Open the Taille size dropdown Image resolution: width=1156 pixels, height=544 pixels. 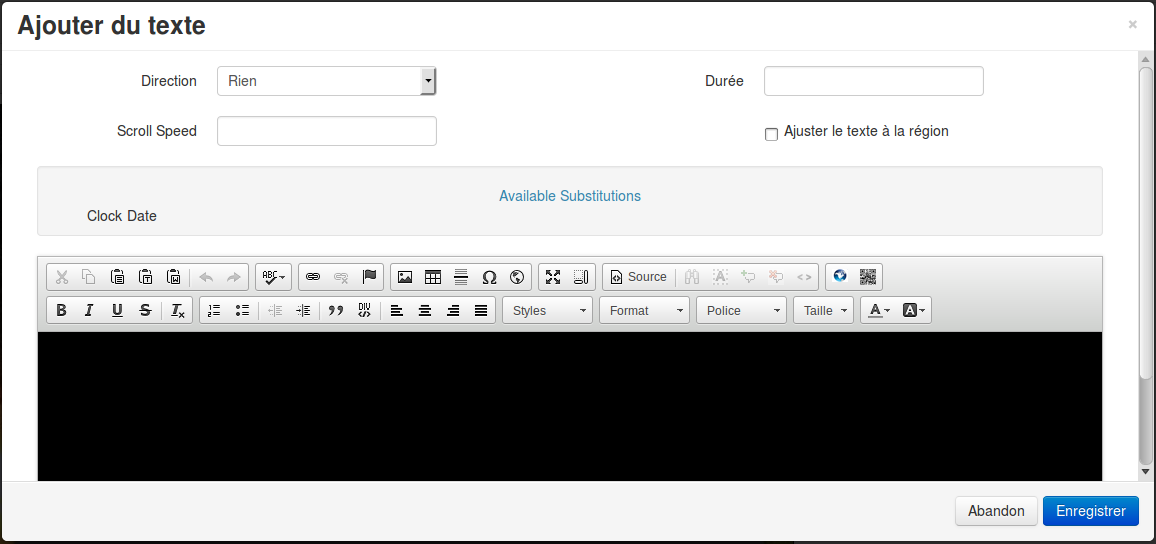click(x=824, y=311)
